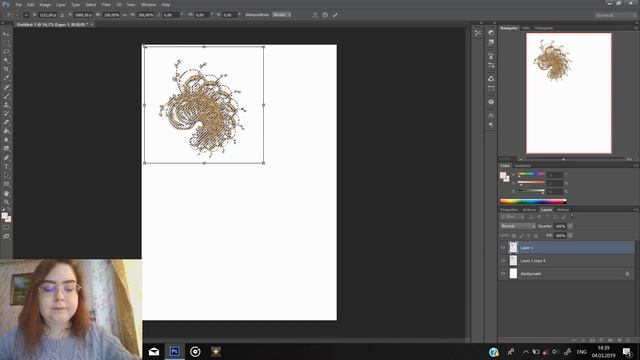Select the Zoom tool in the toolbox
The height and width of the screenshot is (360, 640).
[x=6, y=202]
